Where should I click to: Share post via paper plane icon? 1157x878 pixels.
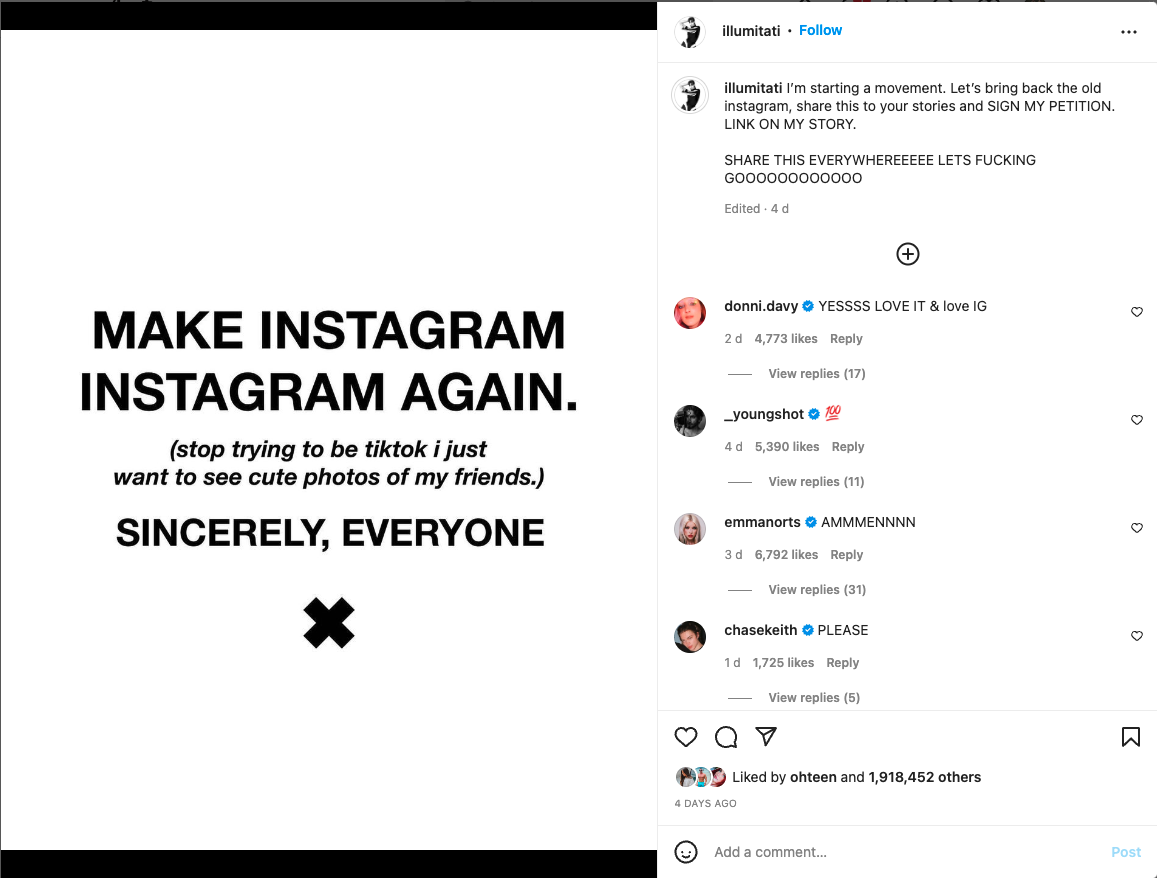(x=766, y=737)
